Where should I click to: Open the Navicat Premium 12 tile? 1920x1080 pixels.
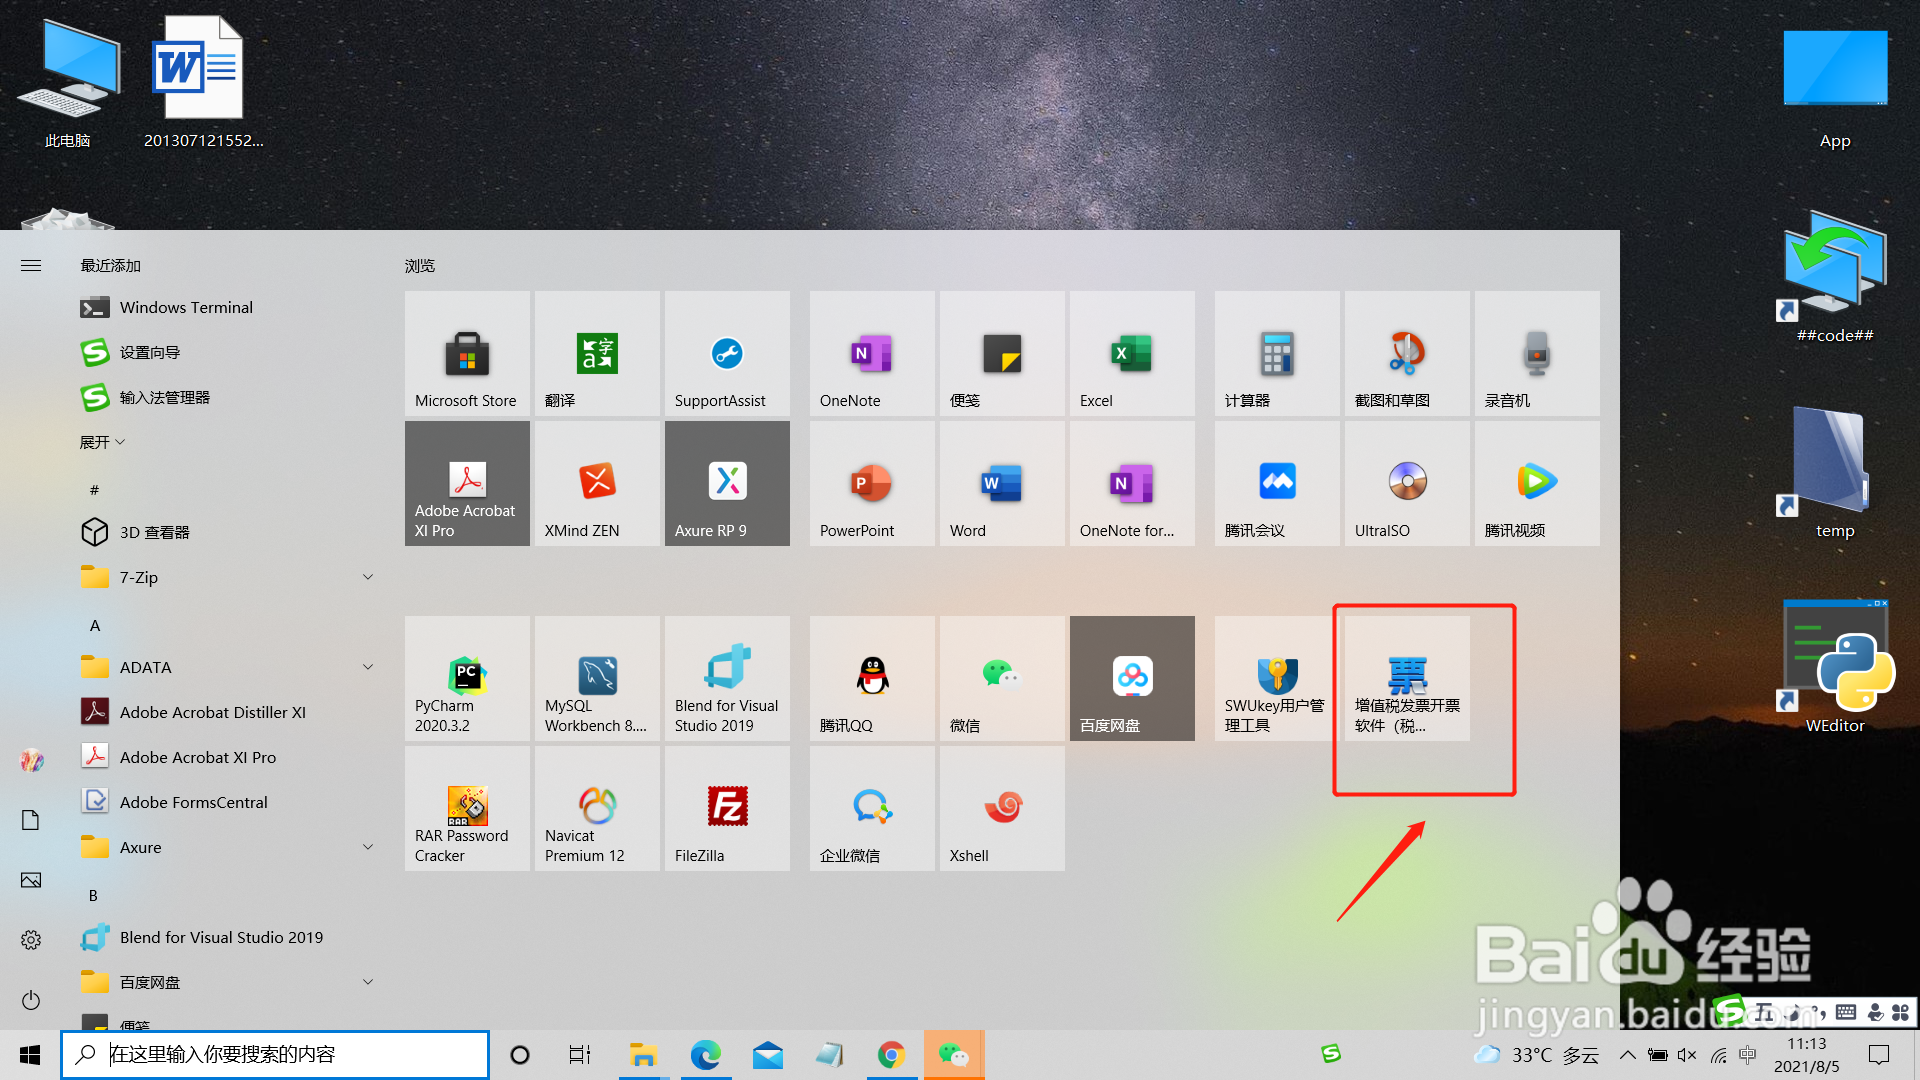coord(597,808)
